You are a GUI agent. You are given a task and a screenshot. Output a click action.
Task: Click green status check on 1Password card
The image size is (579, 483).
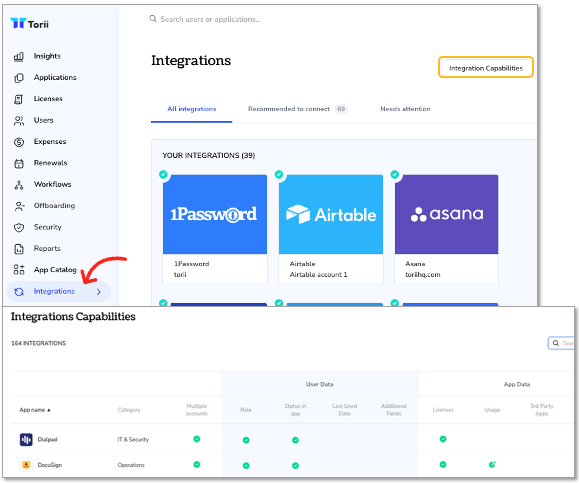(163, 174)
